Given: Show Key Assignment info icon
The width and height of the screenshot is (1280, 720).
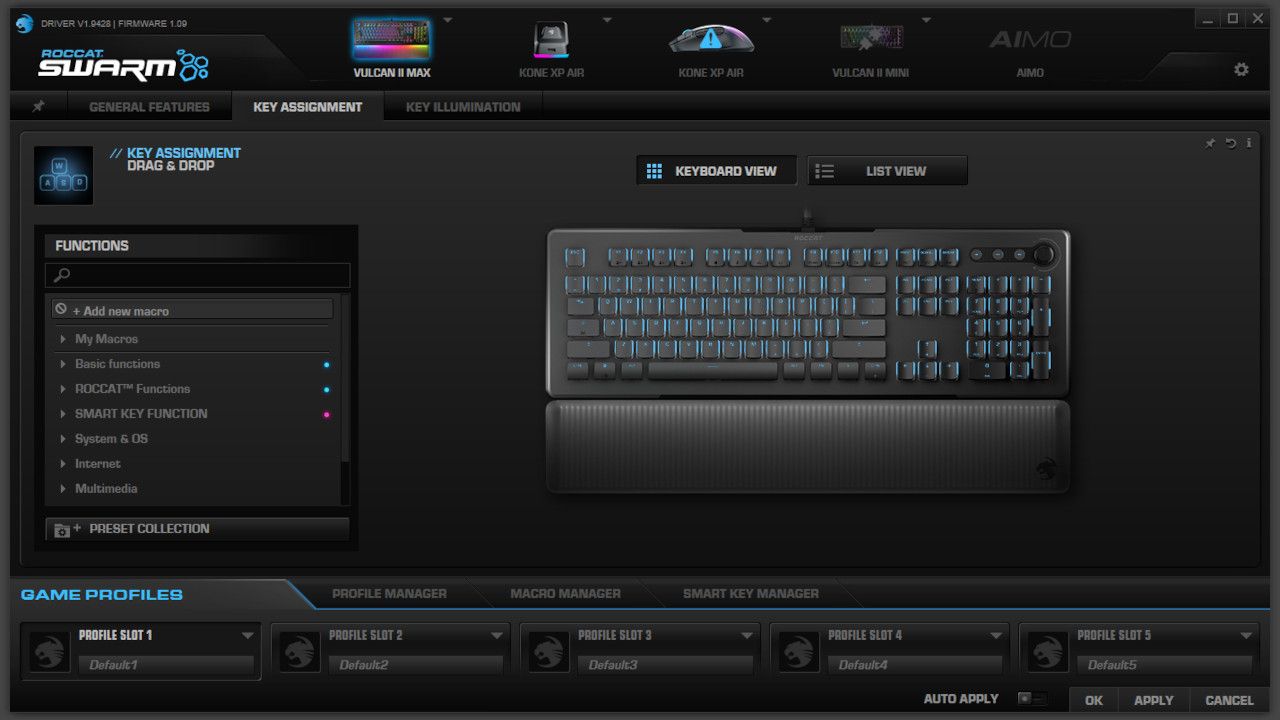Looking at the screenshot, I should 1249,143.
